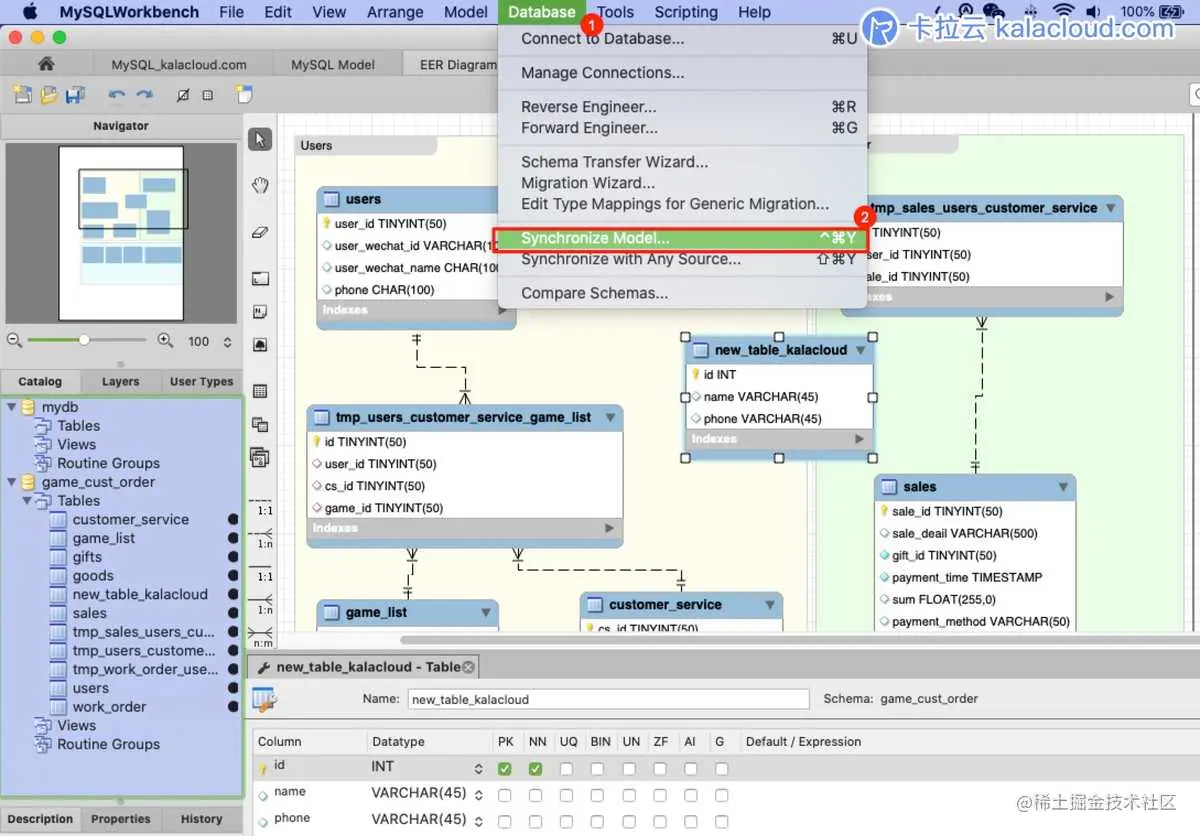Select the place image tool
The width and height of the screenshot is (1200, 836).
(x=260, y=345)
